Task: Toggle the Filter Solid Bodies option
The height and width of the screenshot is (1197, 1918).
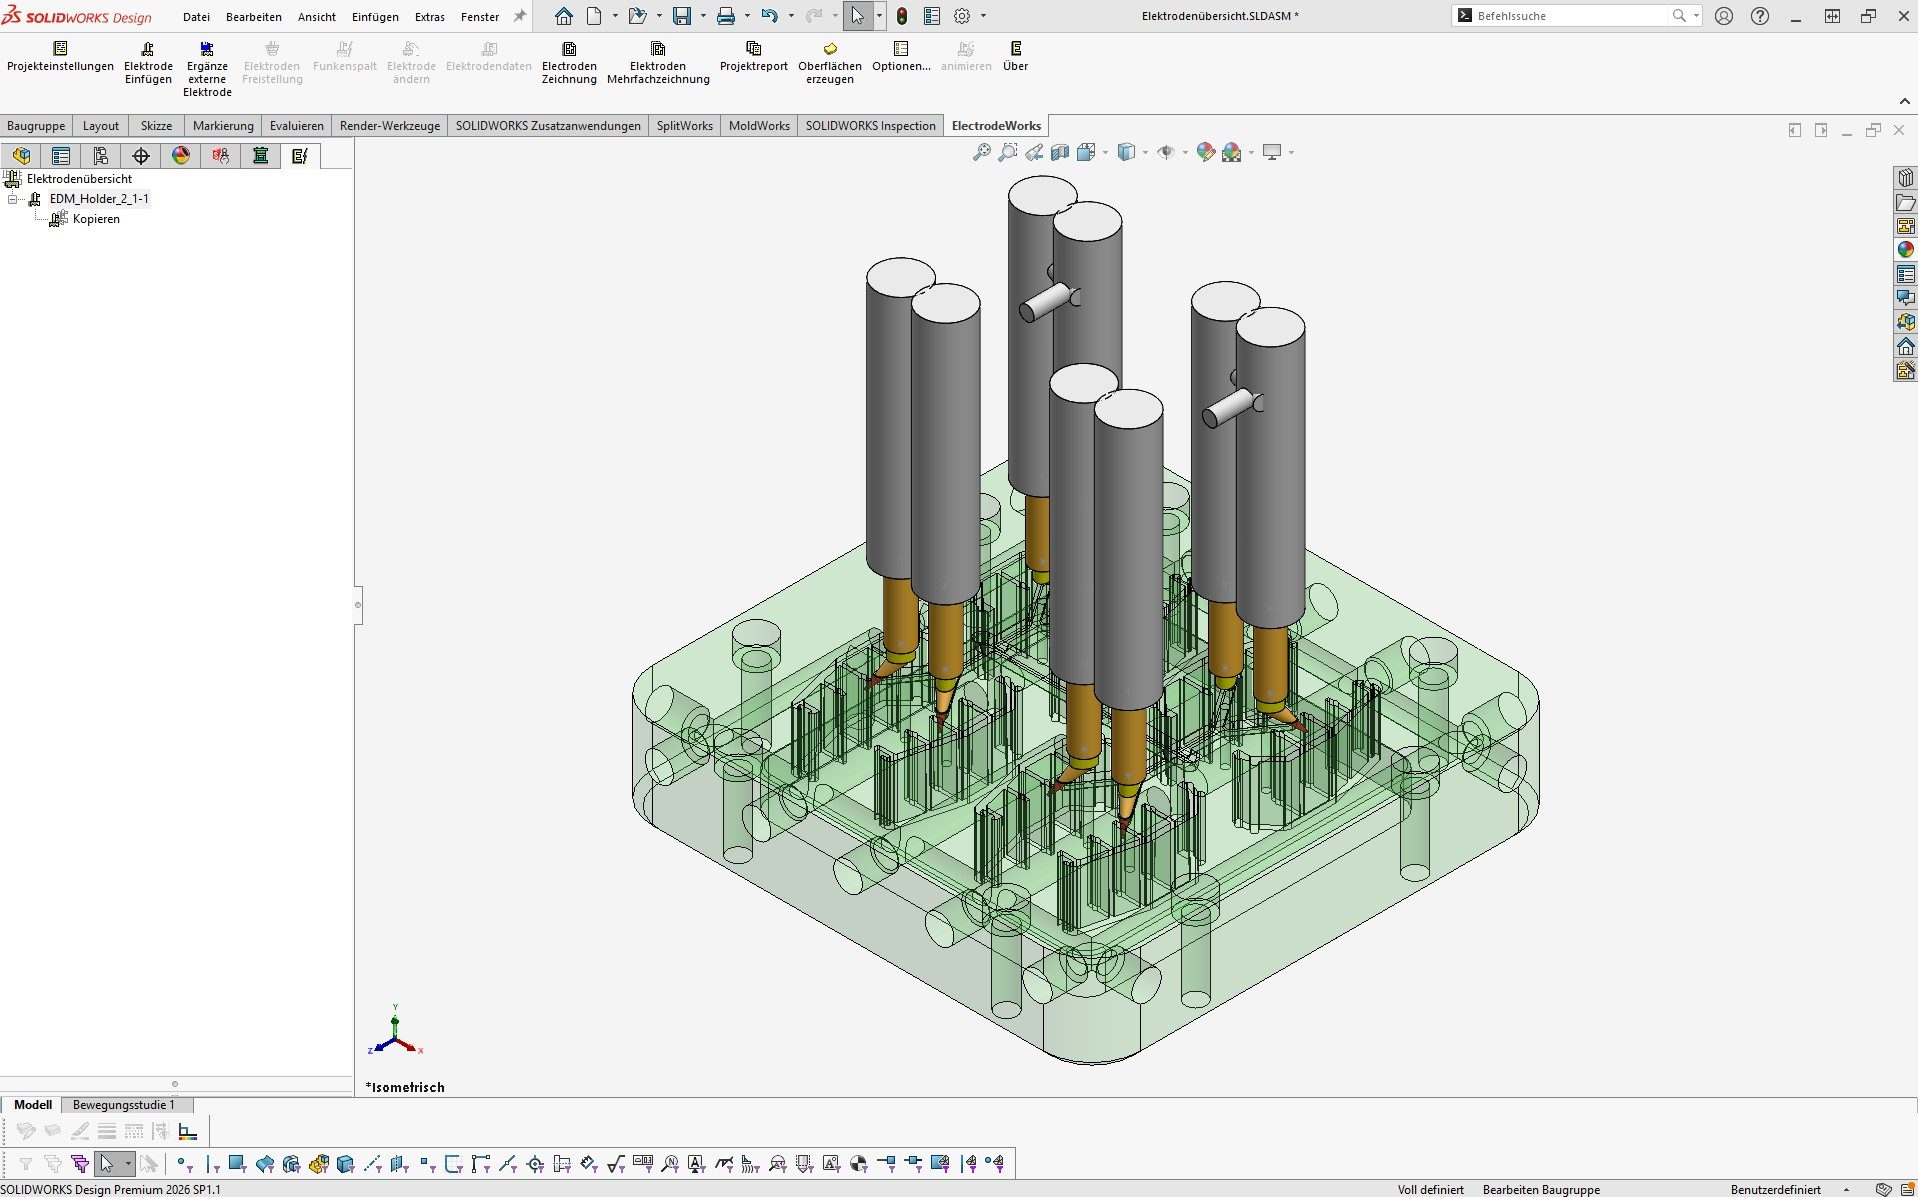Action: tap(345, 1164)
